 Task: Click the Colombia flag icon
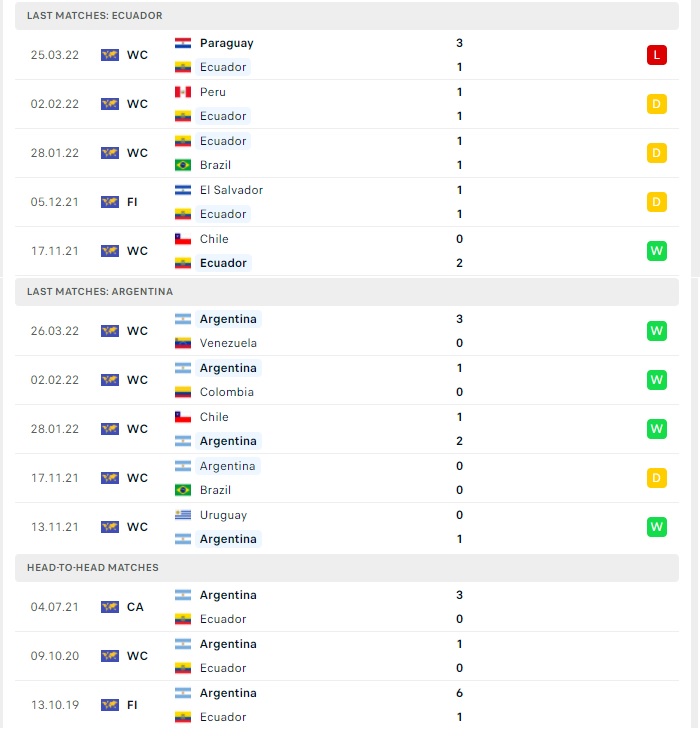(x=183, y=392)
